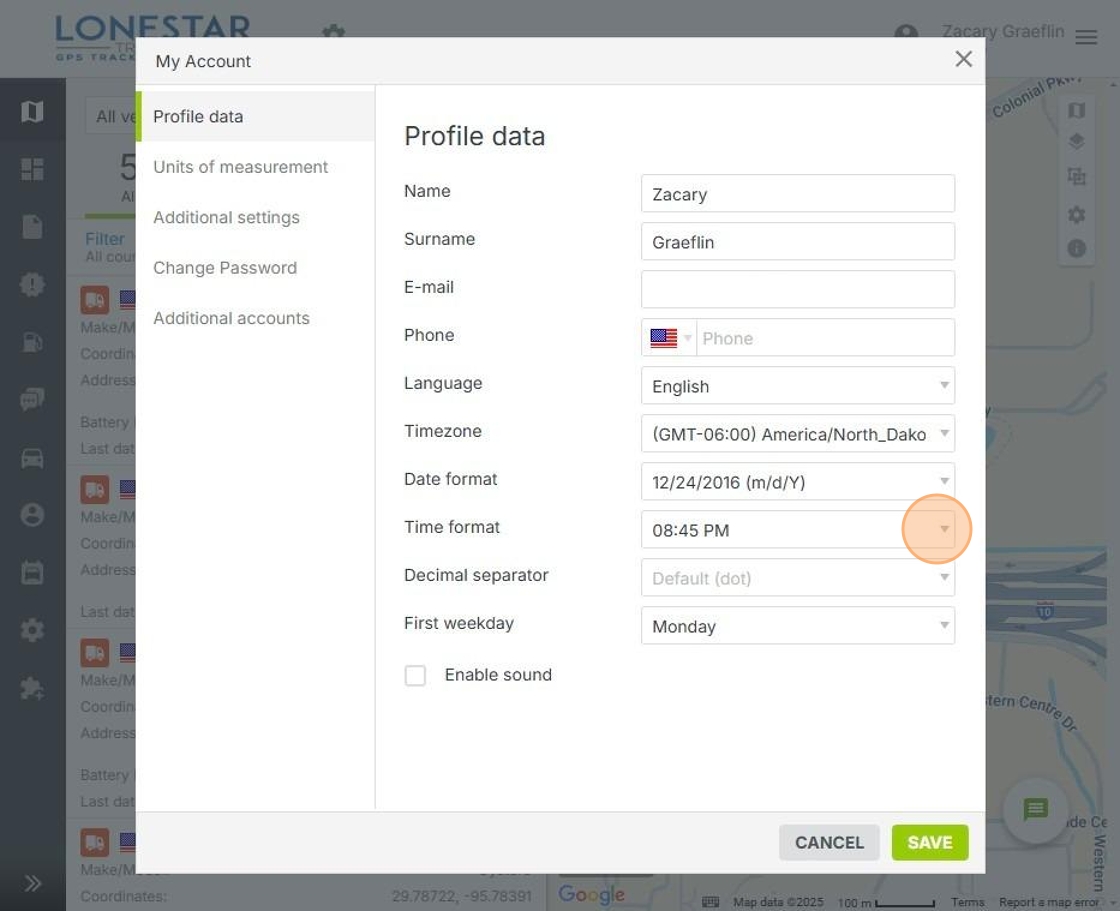Expand the sidebar with double chevron
The image size is (1120, 911).
tap(32, 883)
